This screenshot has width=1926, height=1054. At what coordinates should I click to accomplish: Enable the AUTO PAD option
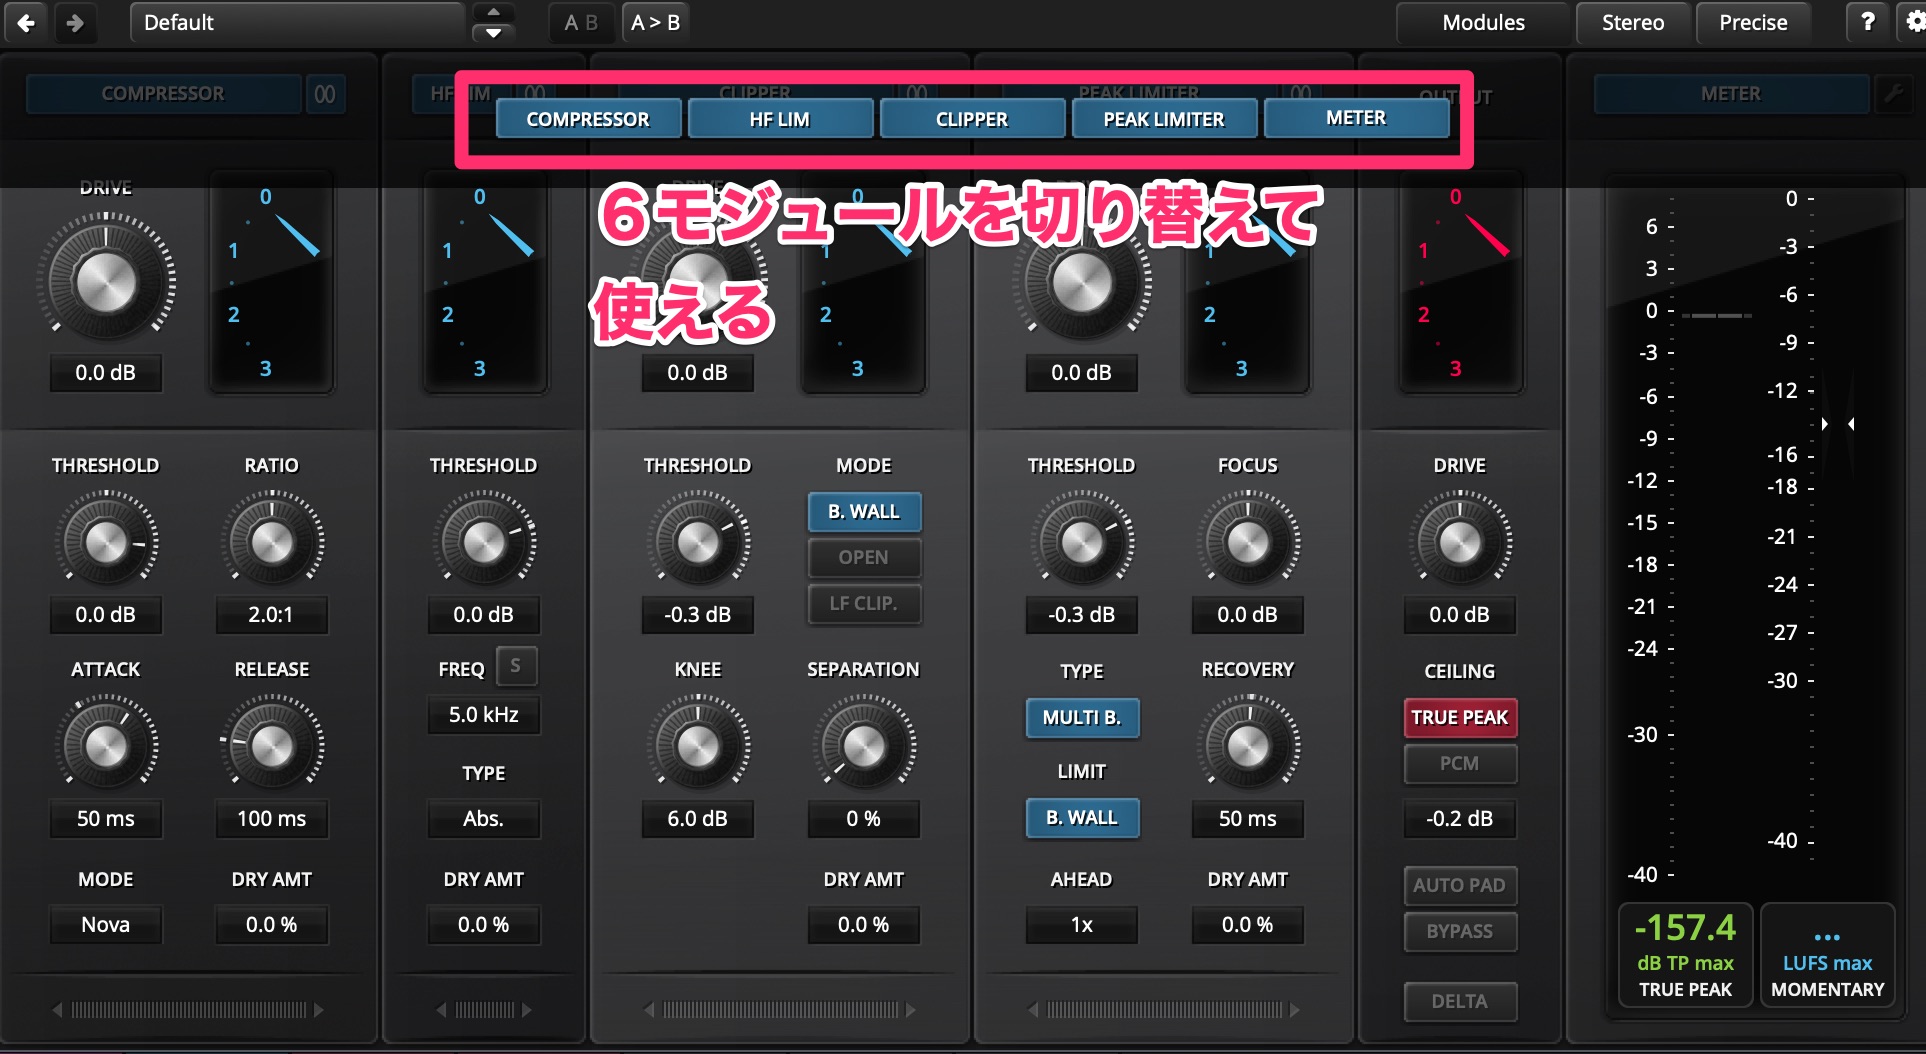click(x=1459, y=885)
